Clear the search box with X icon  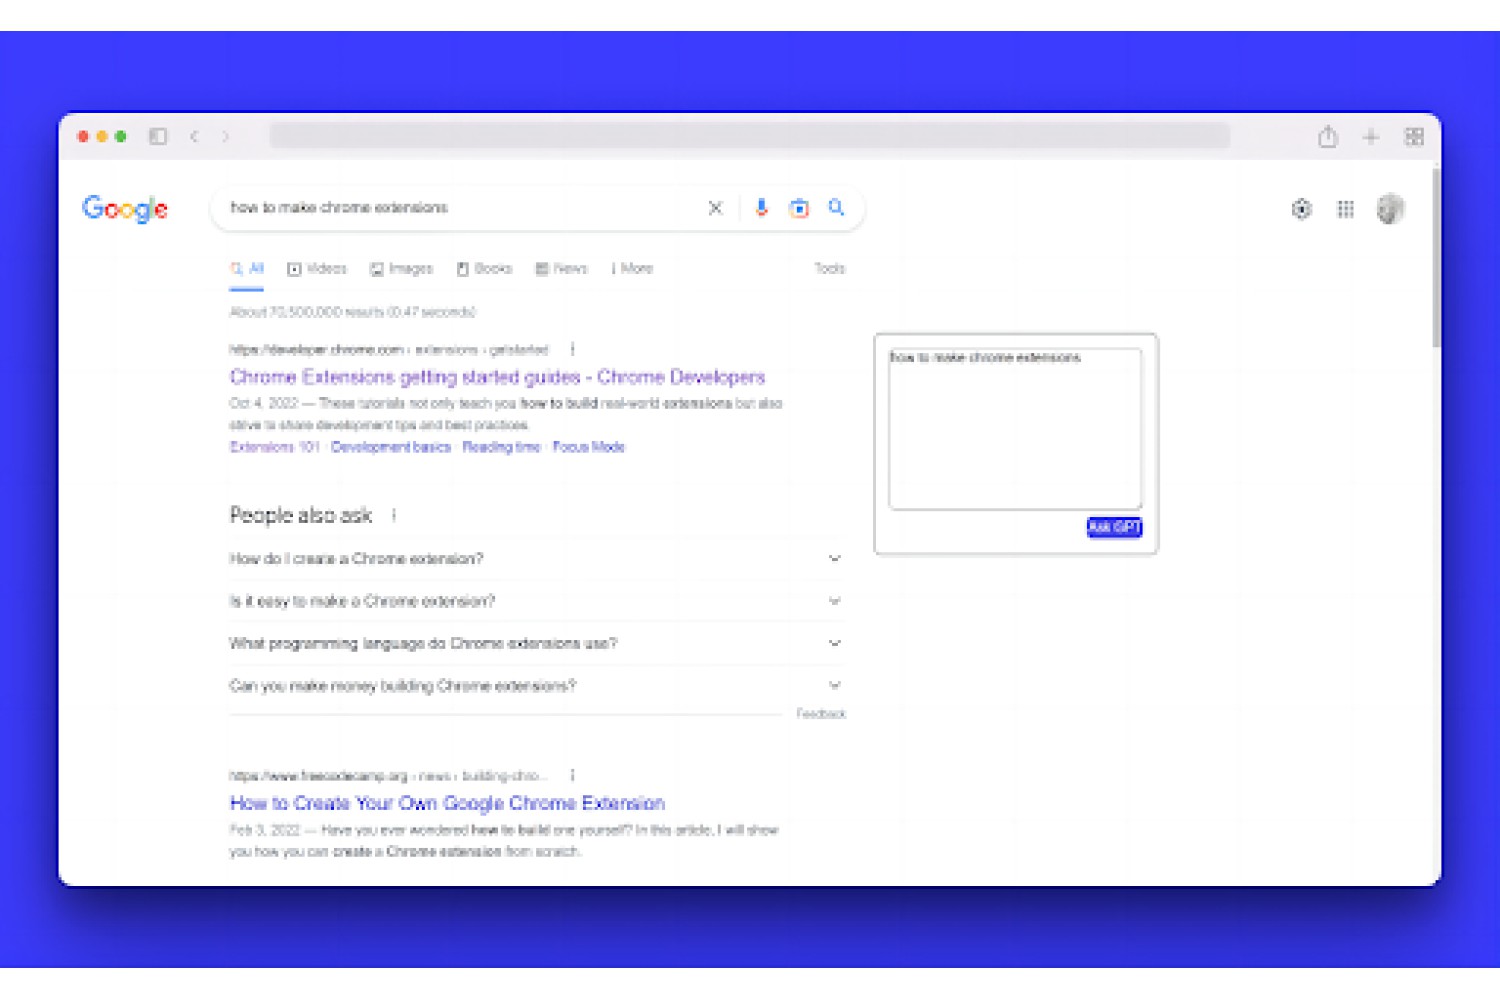[x=715, y=208]
